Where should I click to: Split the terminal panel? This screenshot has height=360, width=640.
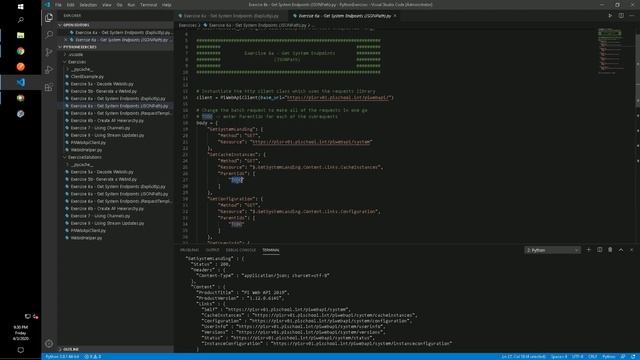tap(599, 250)
